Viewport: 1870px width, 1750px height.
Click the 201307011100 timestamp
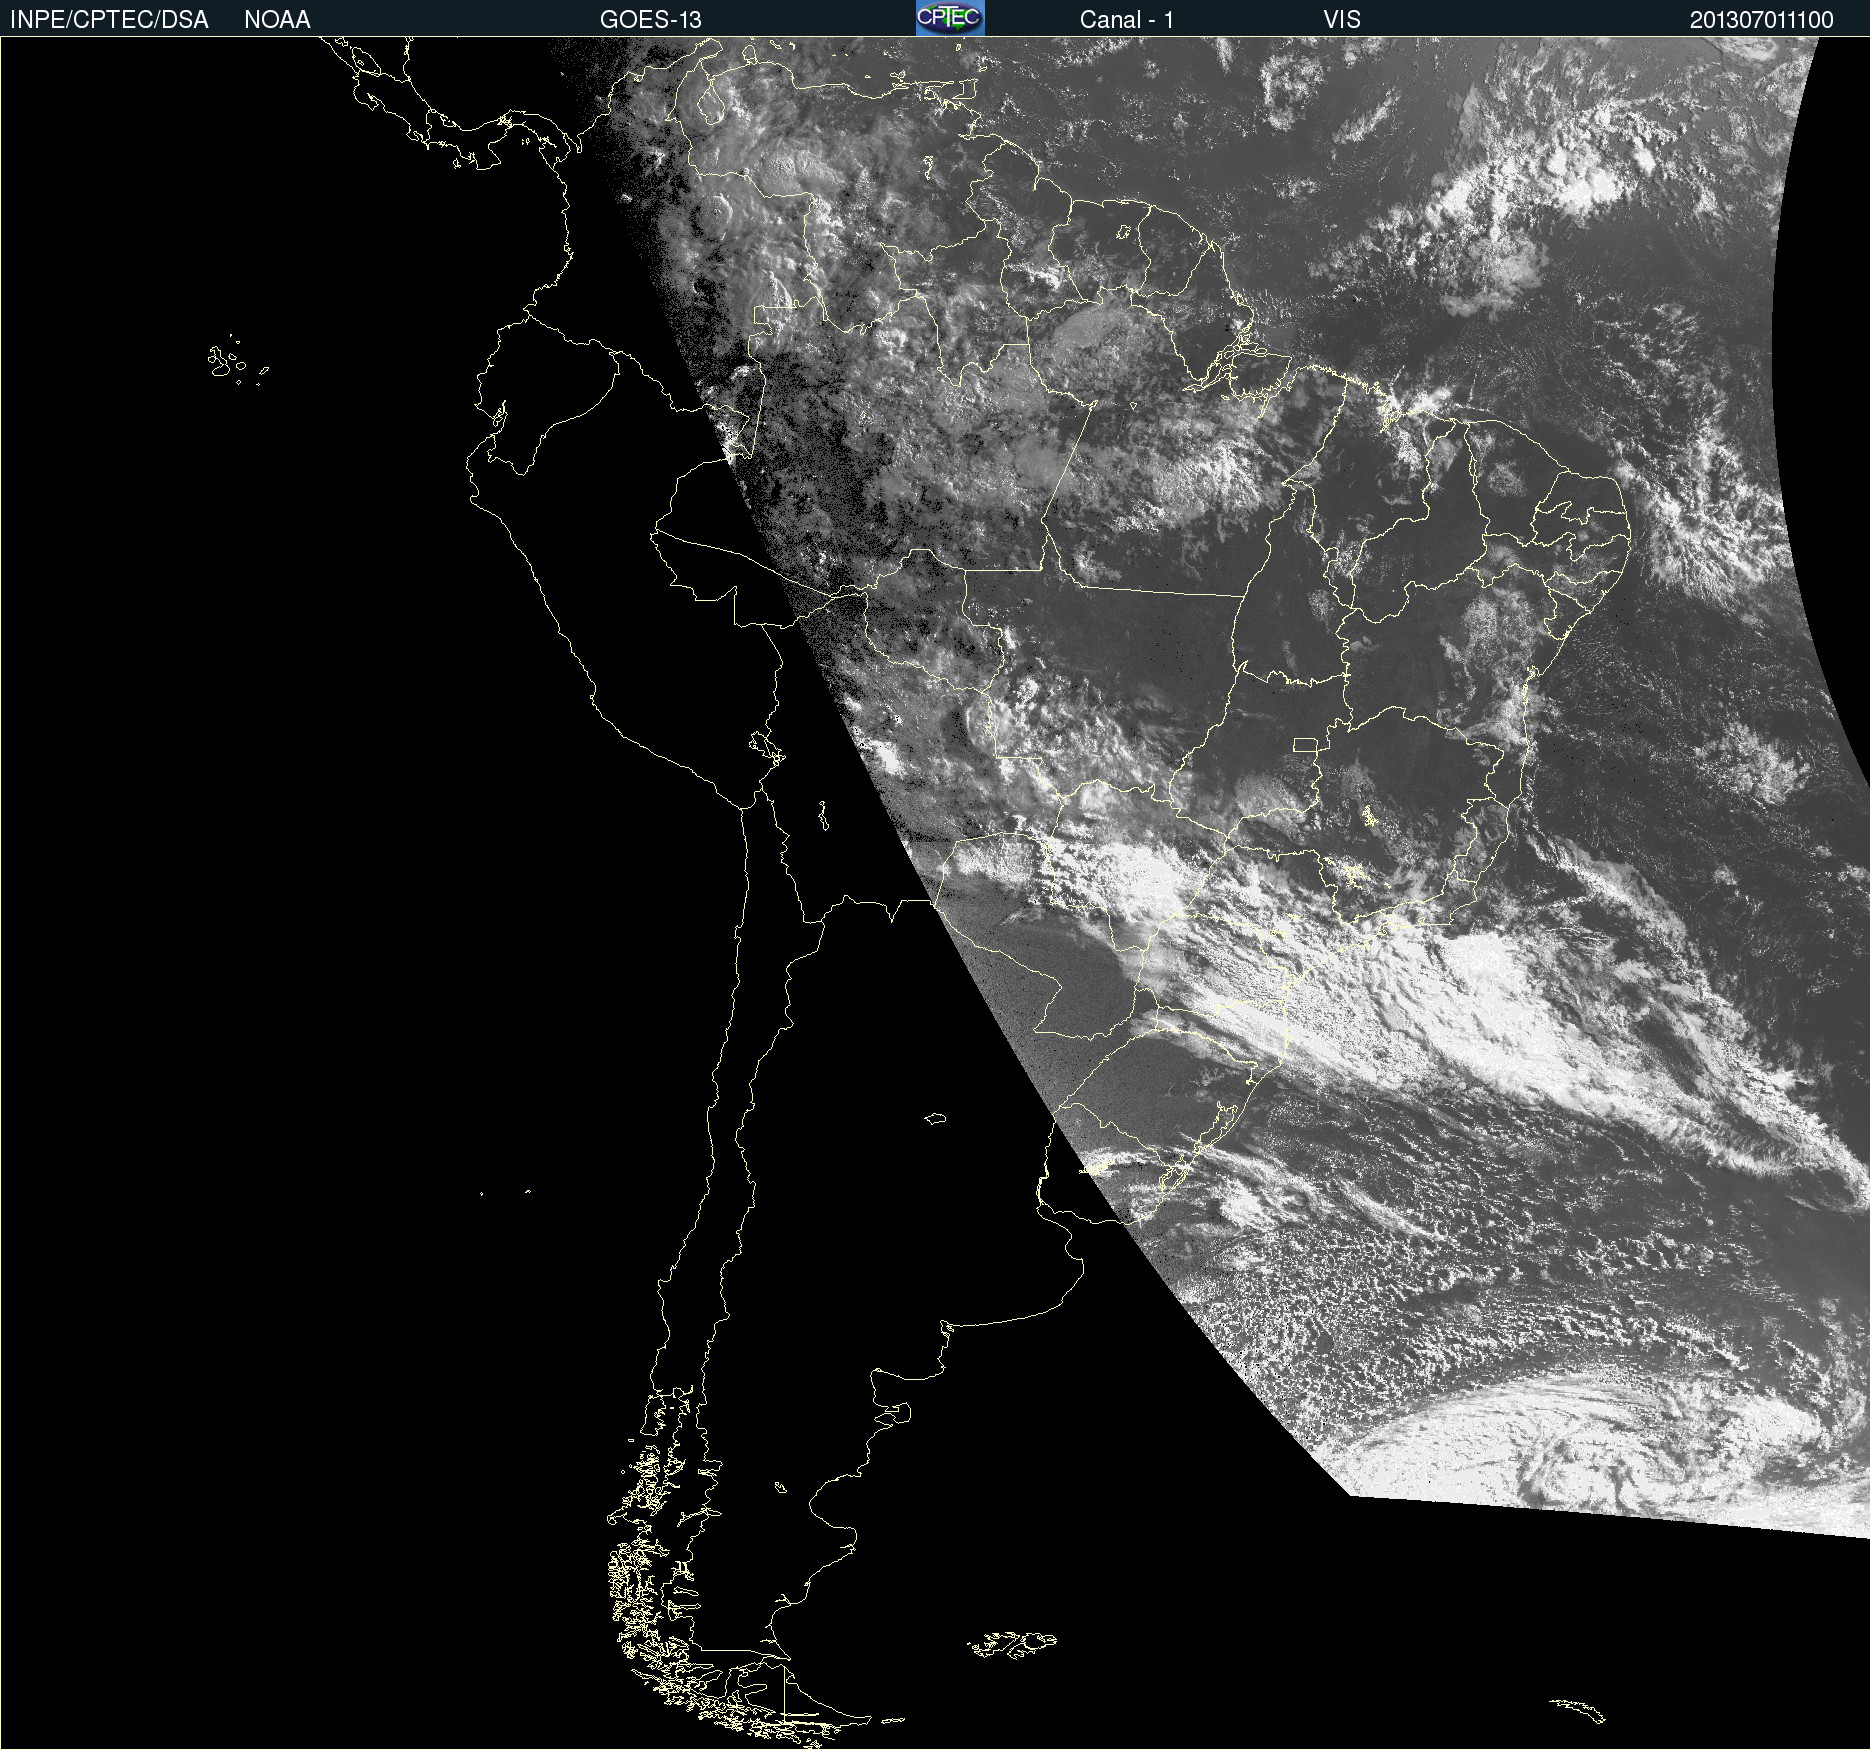click(x=1761, y=20)
